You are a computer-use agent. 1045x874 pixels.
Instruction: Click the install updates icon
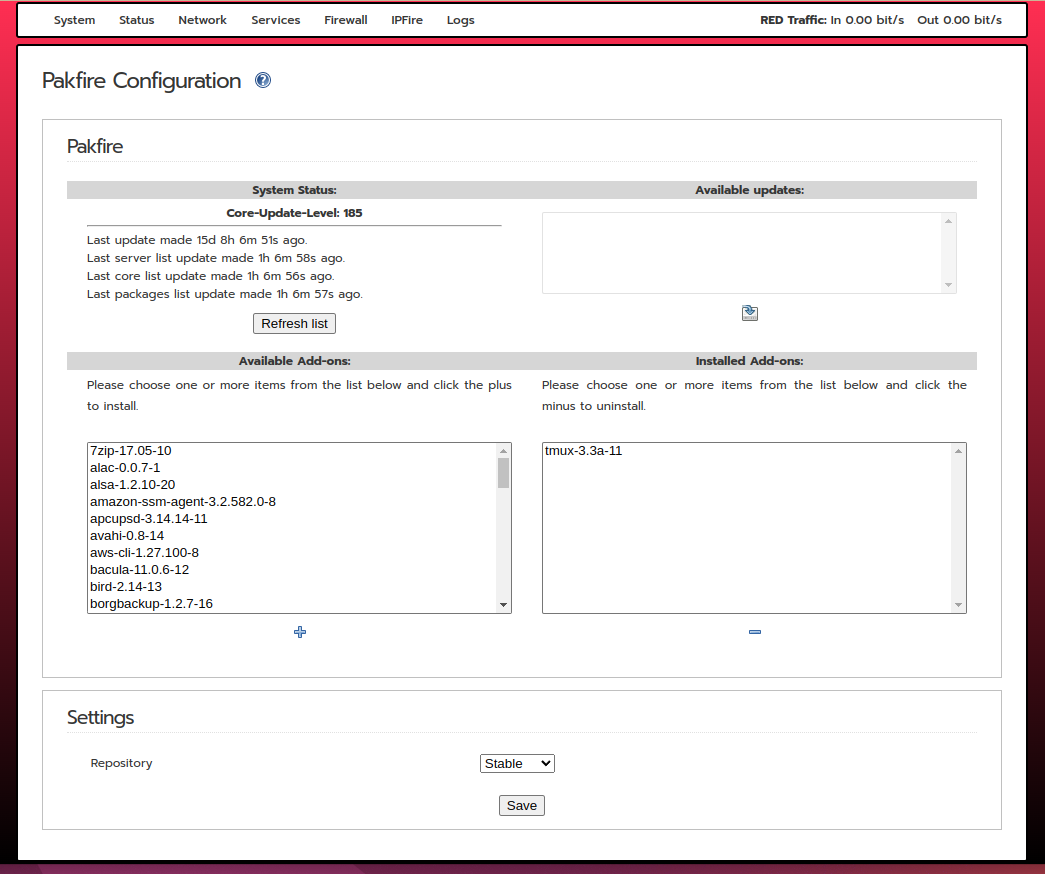point(750,313)
